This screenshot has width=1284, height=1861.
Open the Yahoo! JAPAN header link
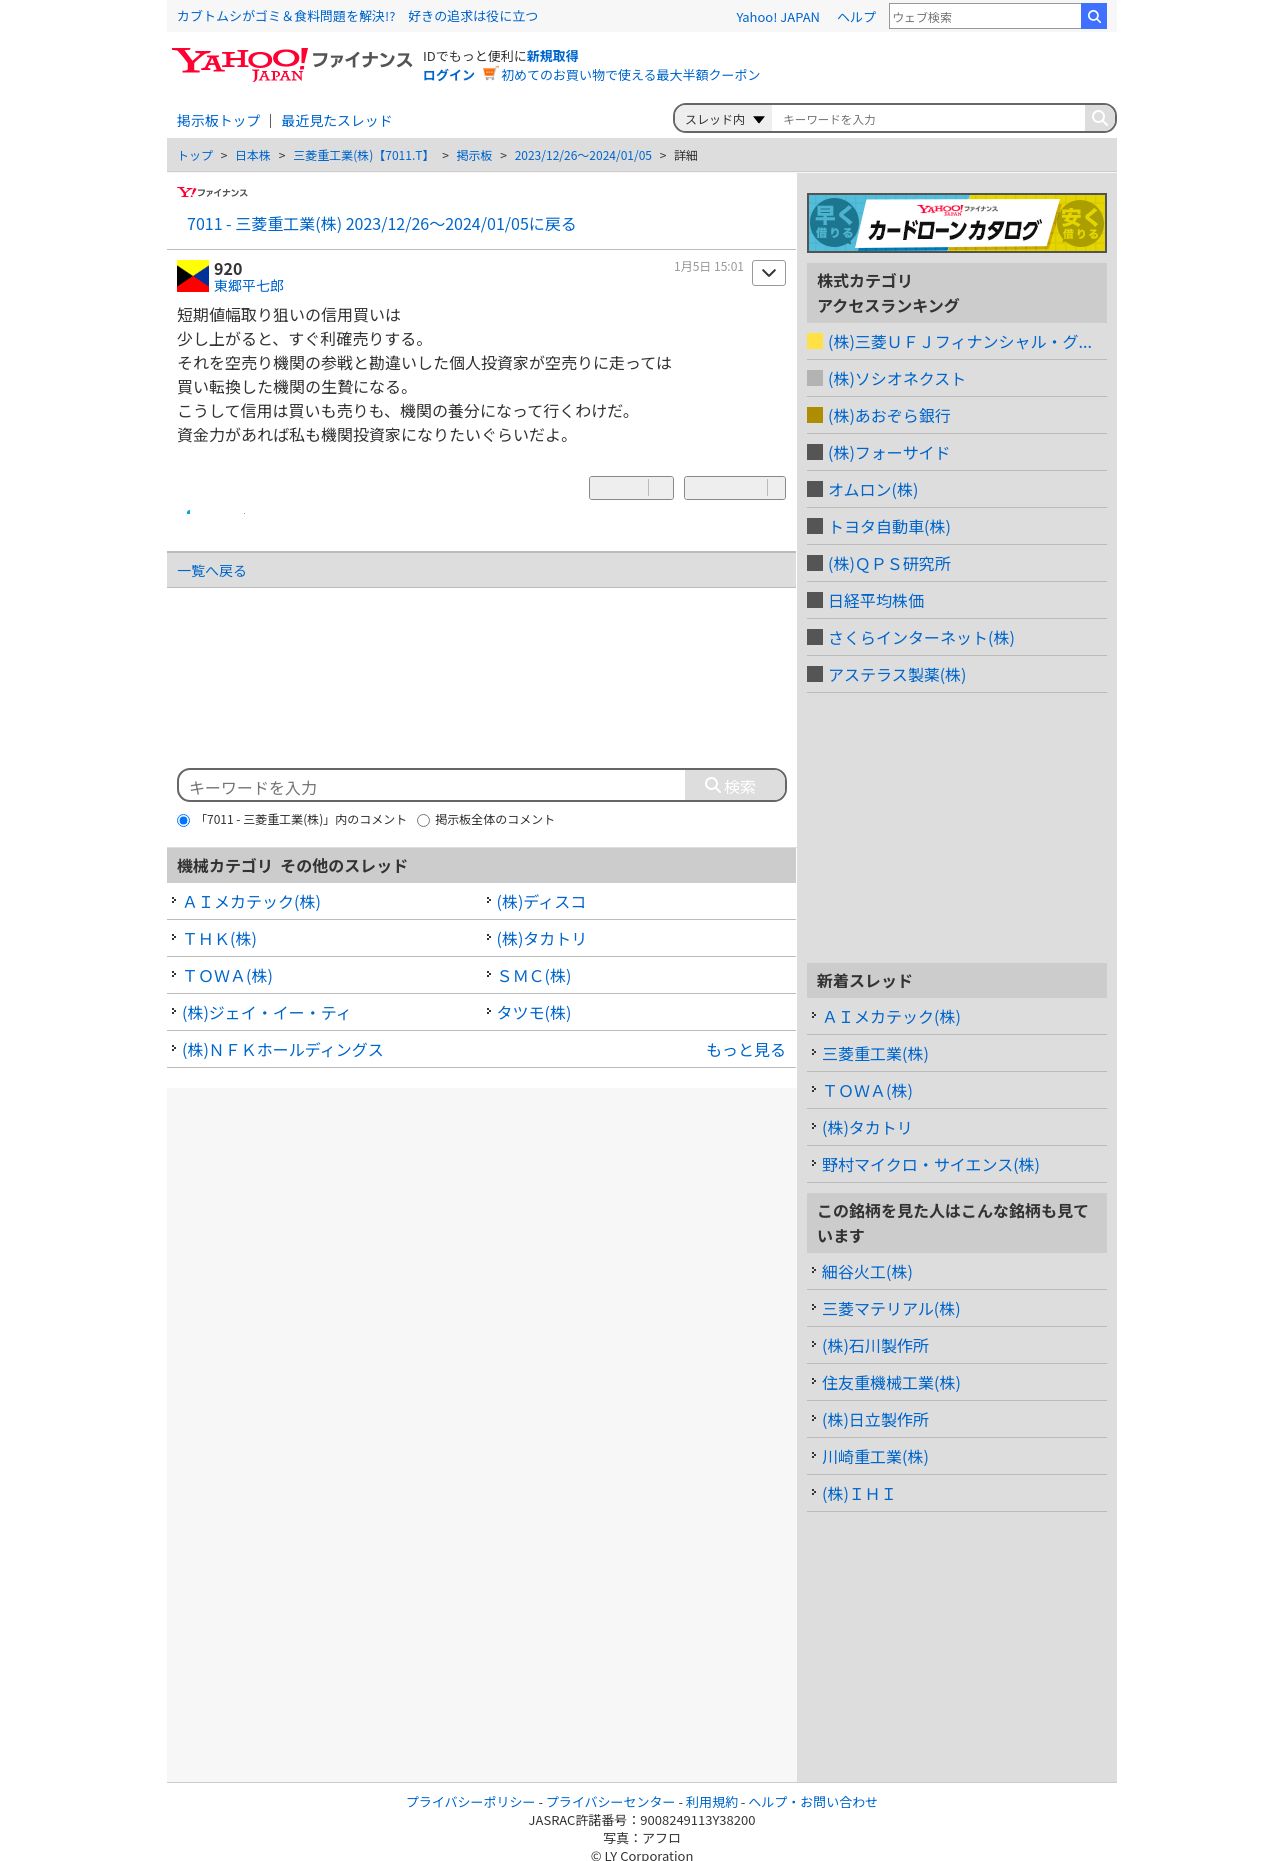click(777, 17)
